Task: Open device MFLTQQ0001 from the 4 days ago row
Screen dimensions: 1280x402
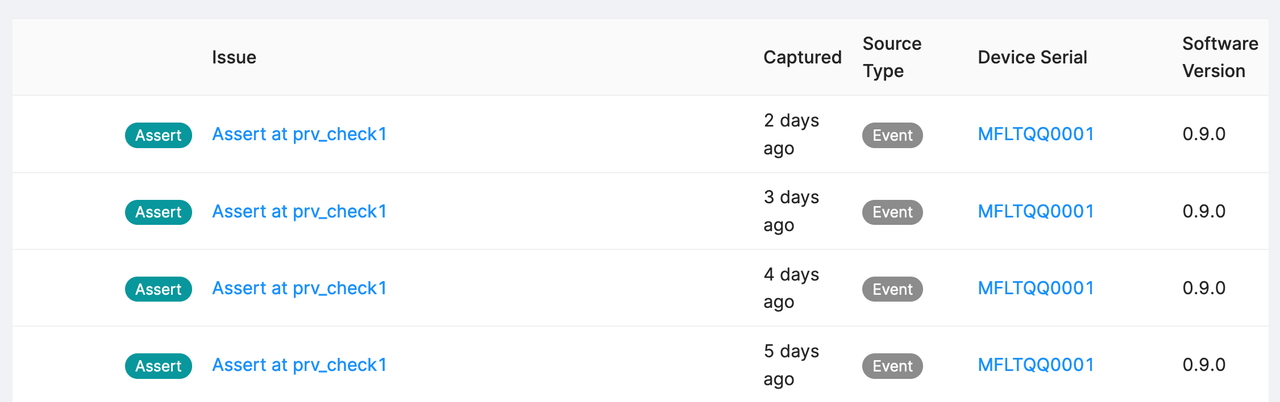Action: pos(1035,288)
